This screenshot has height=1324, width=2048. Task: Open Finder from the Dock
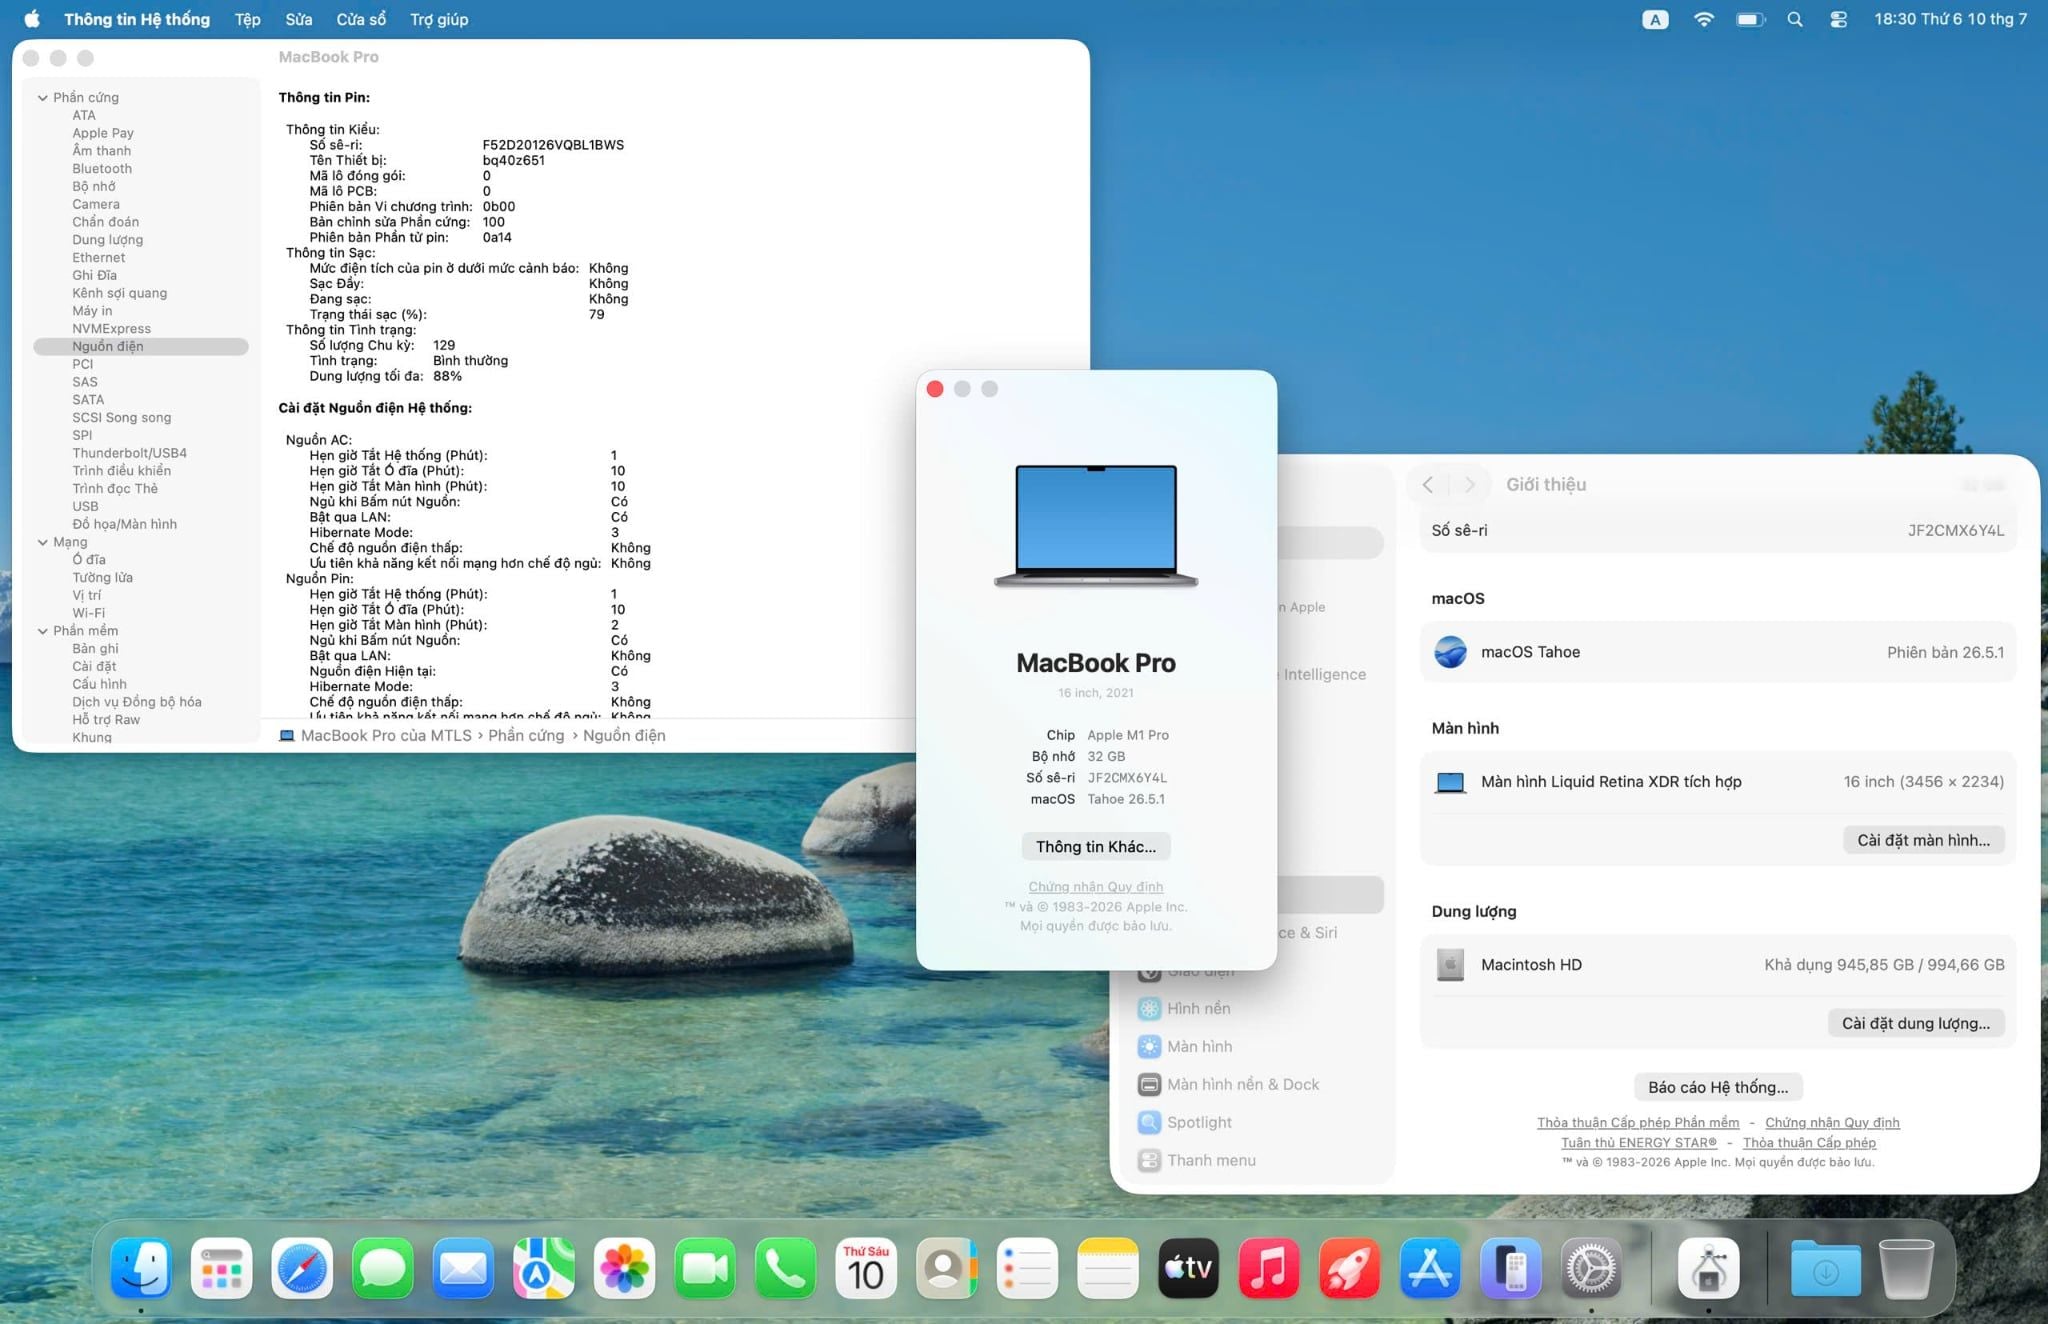pos(141,1268)
